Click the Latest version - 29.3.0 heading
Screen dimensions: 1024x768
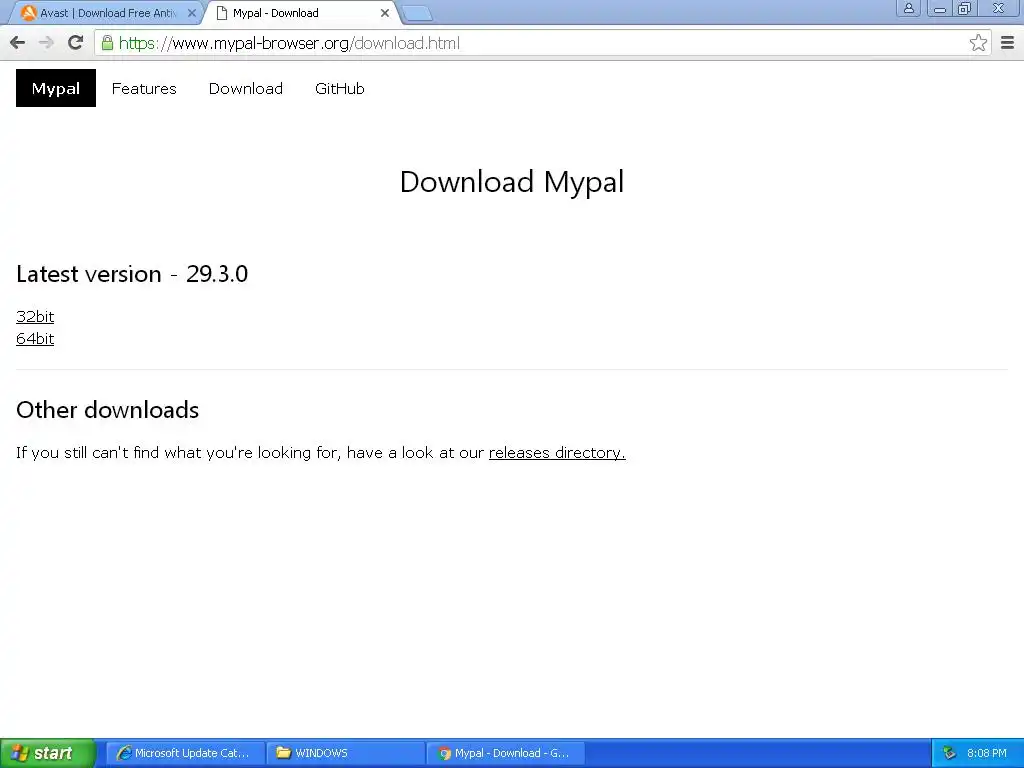tap(132, 274)
